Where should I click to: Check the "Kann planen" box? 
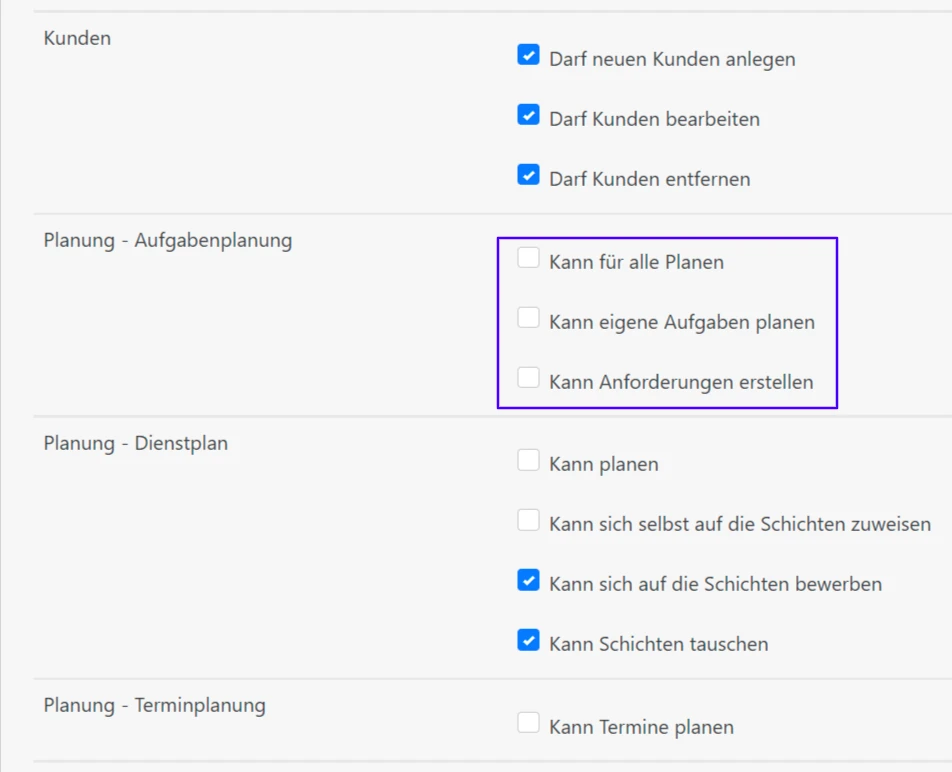coord(528,459)
